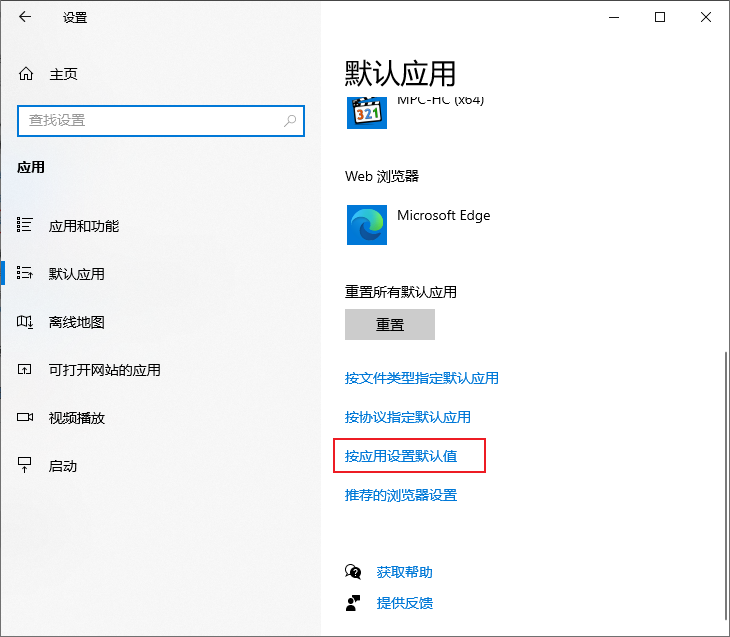Click the 重置 button

pos(390,325)
